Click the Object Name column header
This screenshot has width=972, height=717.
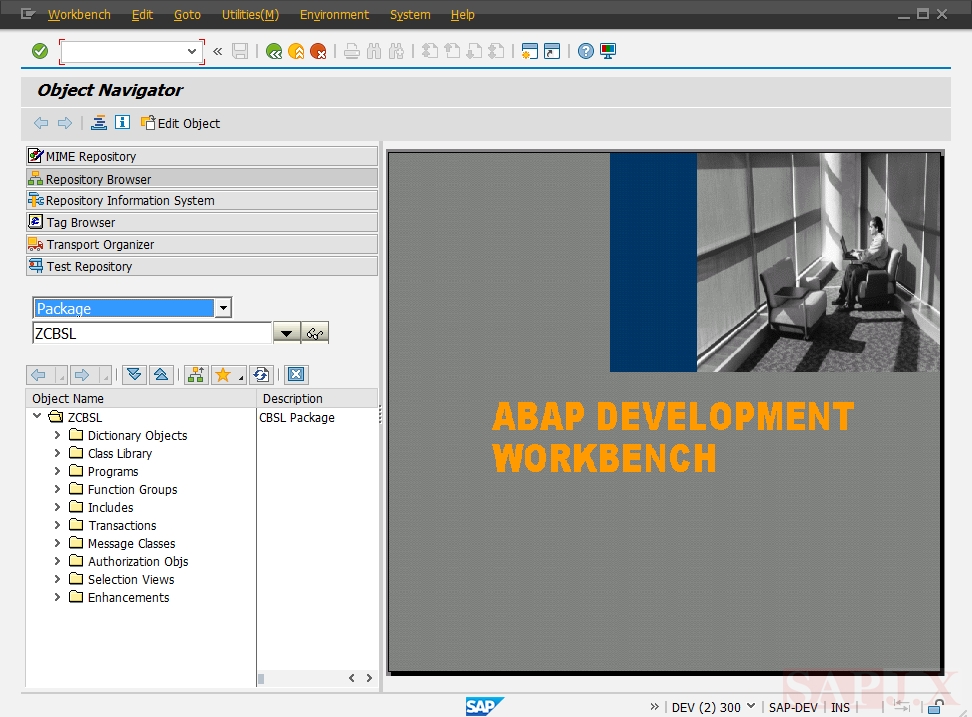pyautogui.click(x=141, y=398)
